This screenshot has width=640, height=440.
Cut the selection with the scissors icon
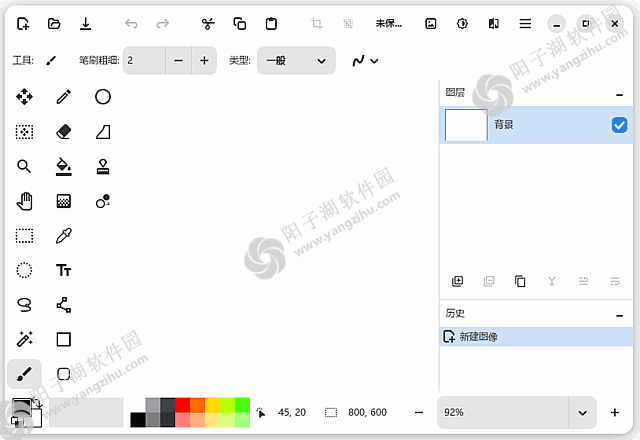tap(208, 24)
